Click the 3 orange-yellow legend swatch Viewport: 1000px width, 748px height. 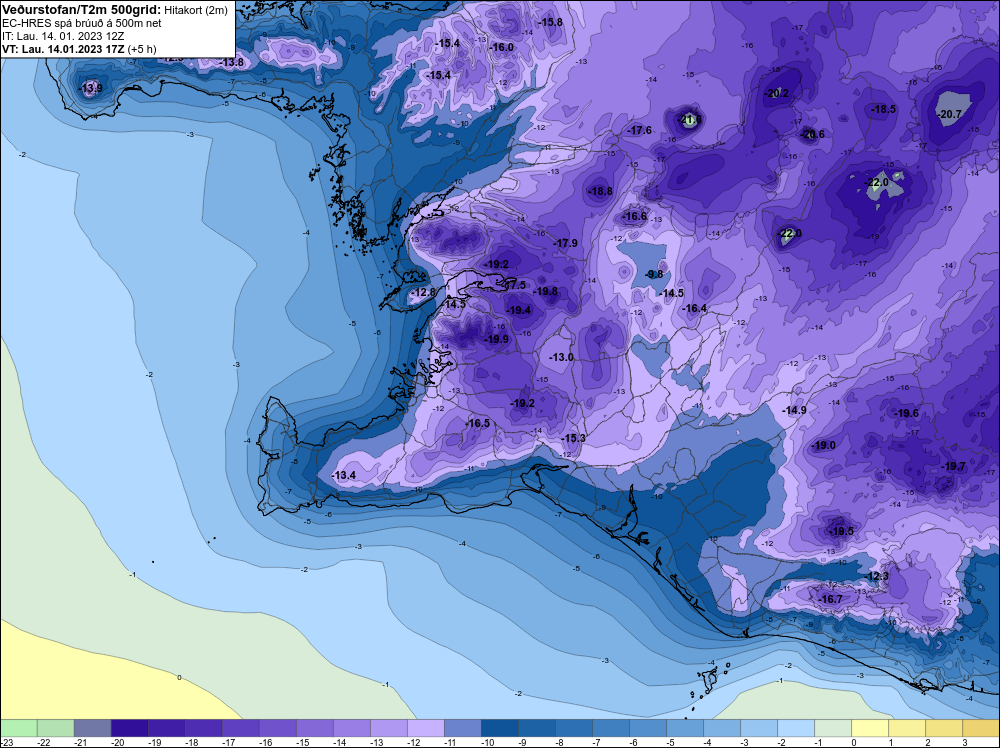[x=980, y=728]
